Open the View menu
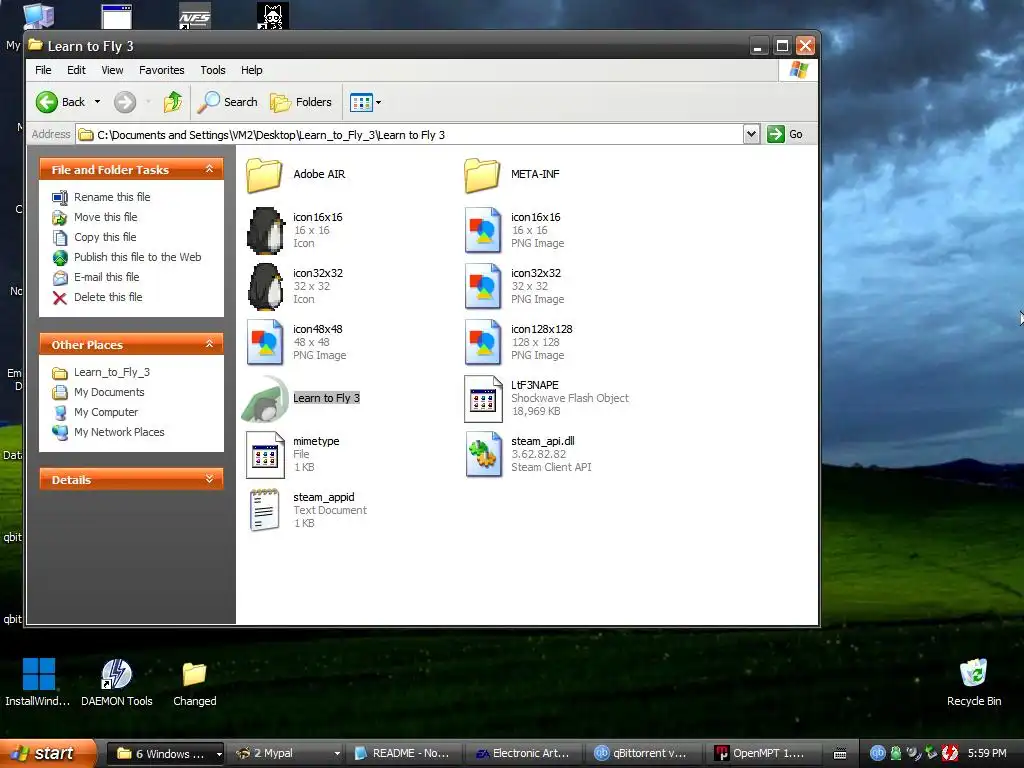The height and width of the screenshot is (768, 1024). pyautogui.click(x=112, y=70)
